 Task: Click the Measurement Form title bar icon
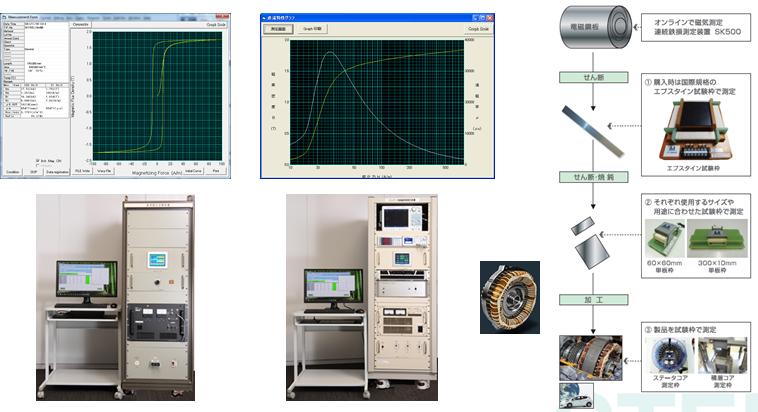5,17
